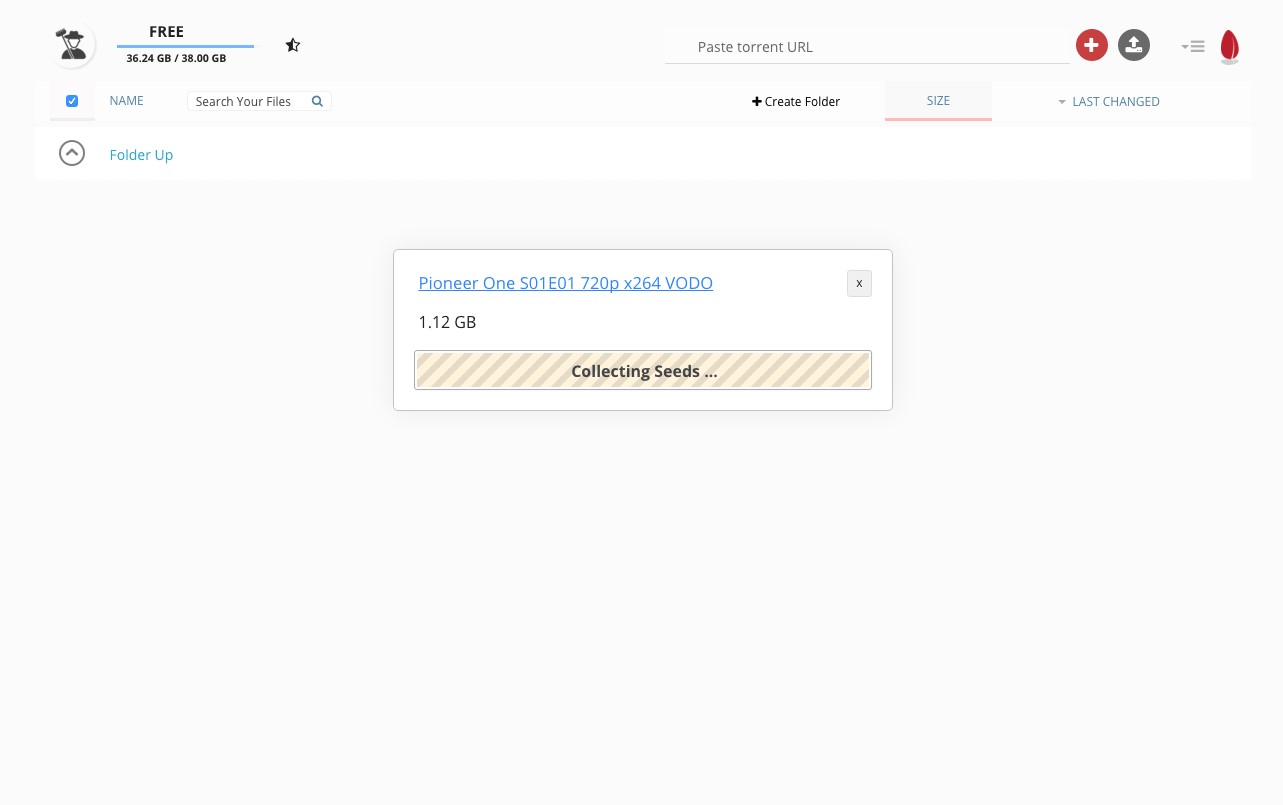Click the red seed logo icon
Viewport: 1283px width, 805px height.
pyautogui.click(x=1230, y=47)
